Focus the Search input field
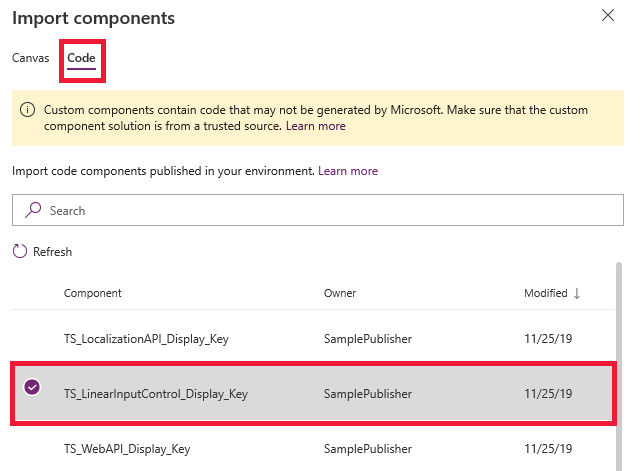640x471 pixels. [318, 210]
